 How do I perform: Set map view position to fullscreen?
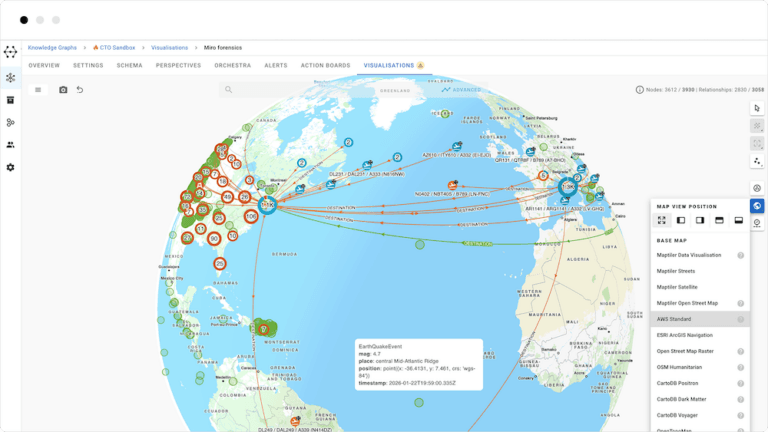tap(662, 220)
